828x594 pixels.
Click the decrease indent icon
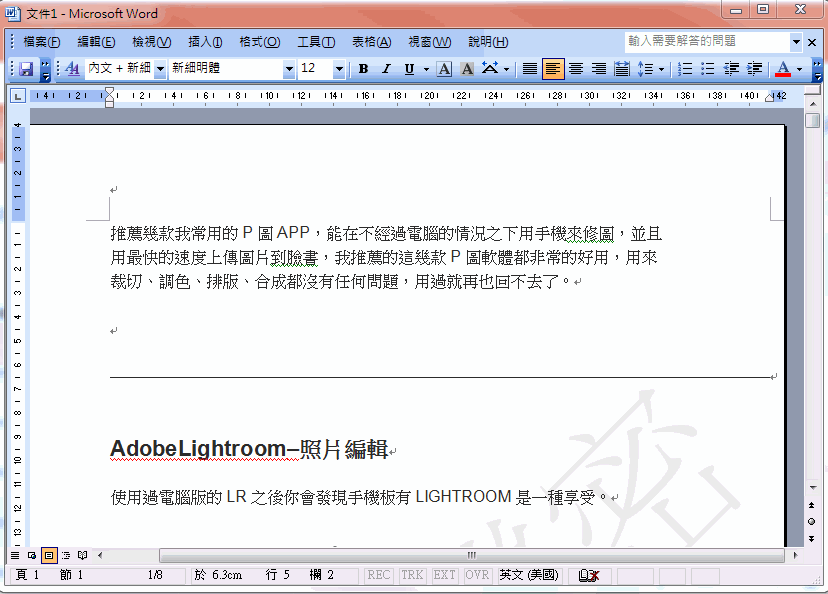(731, 69)
